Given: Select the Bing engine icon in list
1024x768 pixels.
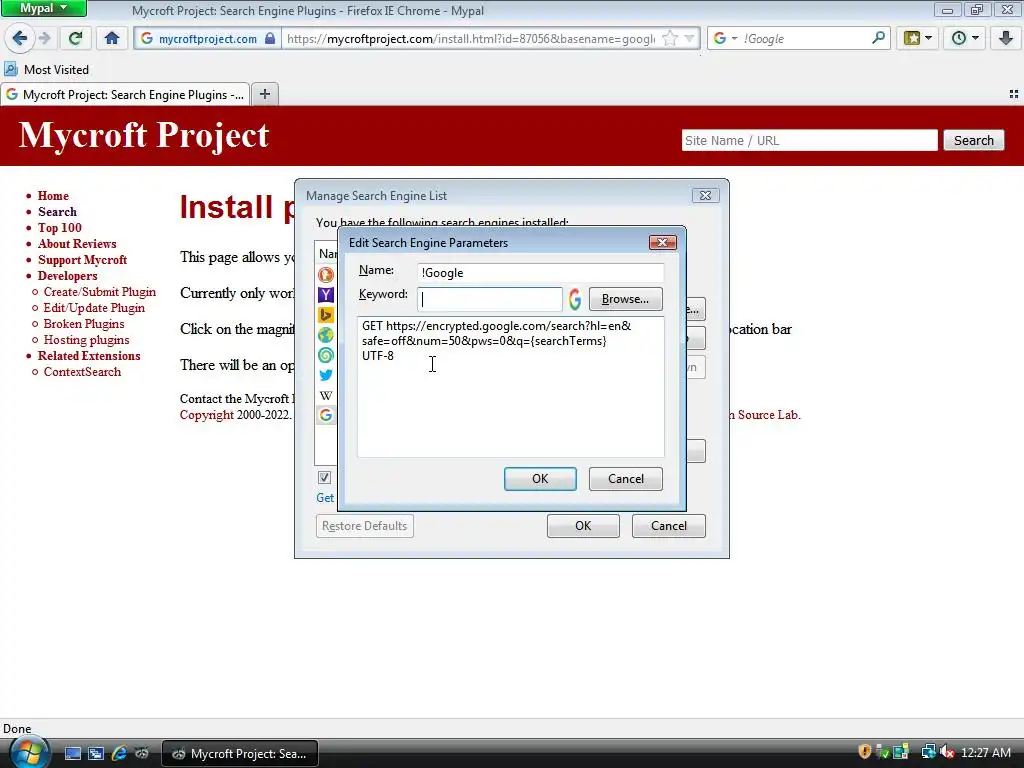Looking at the screenshot, I should tap(325, 315).
